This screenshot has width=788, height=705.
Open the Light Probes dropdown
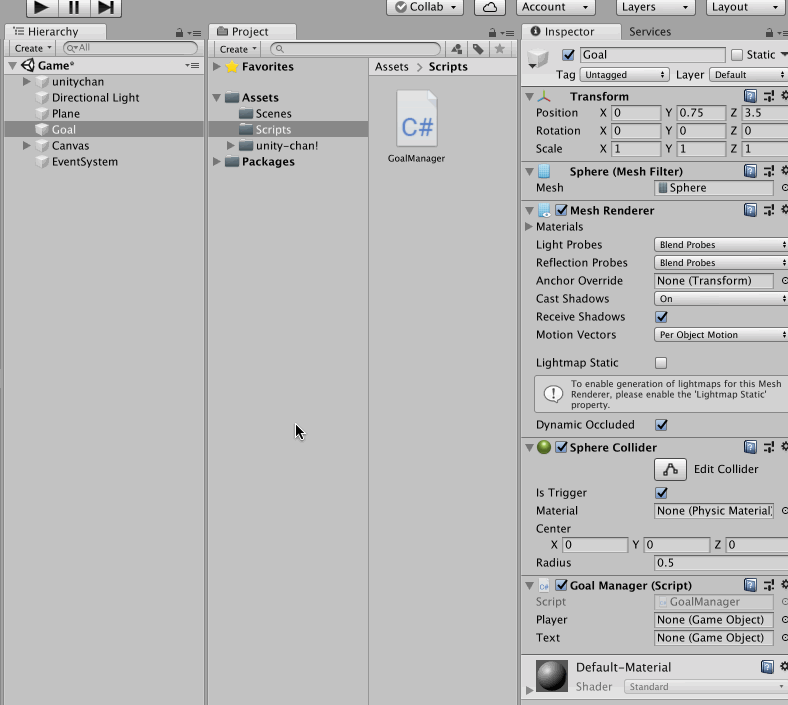click(720, 245)
